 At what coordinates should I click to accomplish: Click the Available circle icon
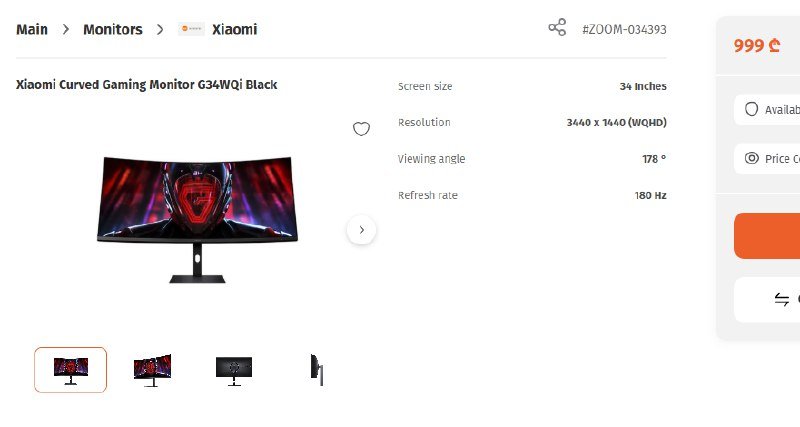pos(751,109)
